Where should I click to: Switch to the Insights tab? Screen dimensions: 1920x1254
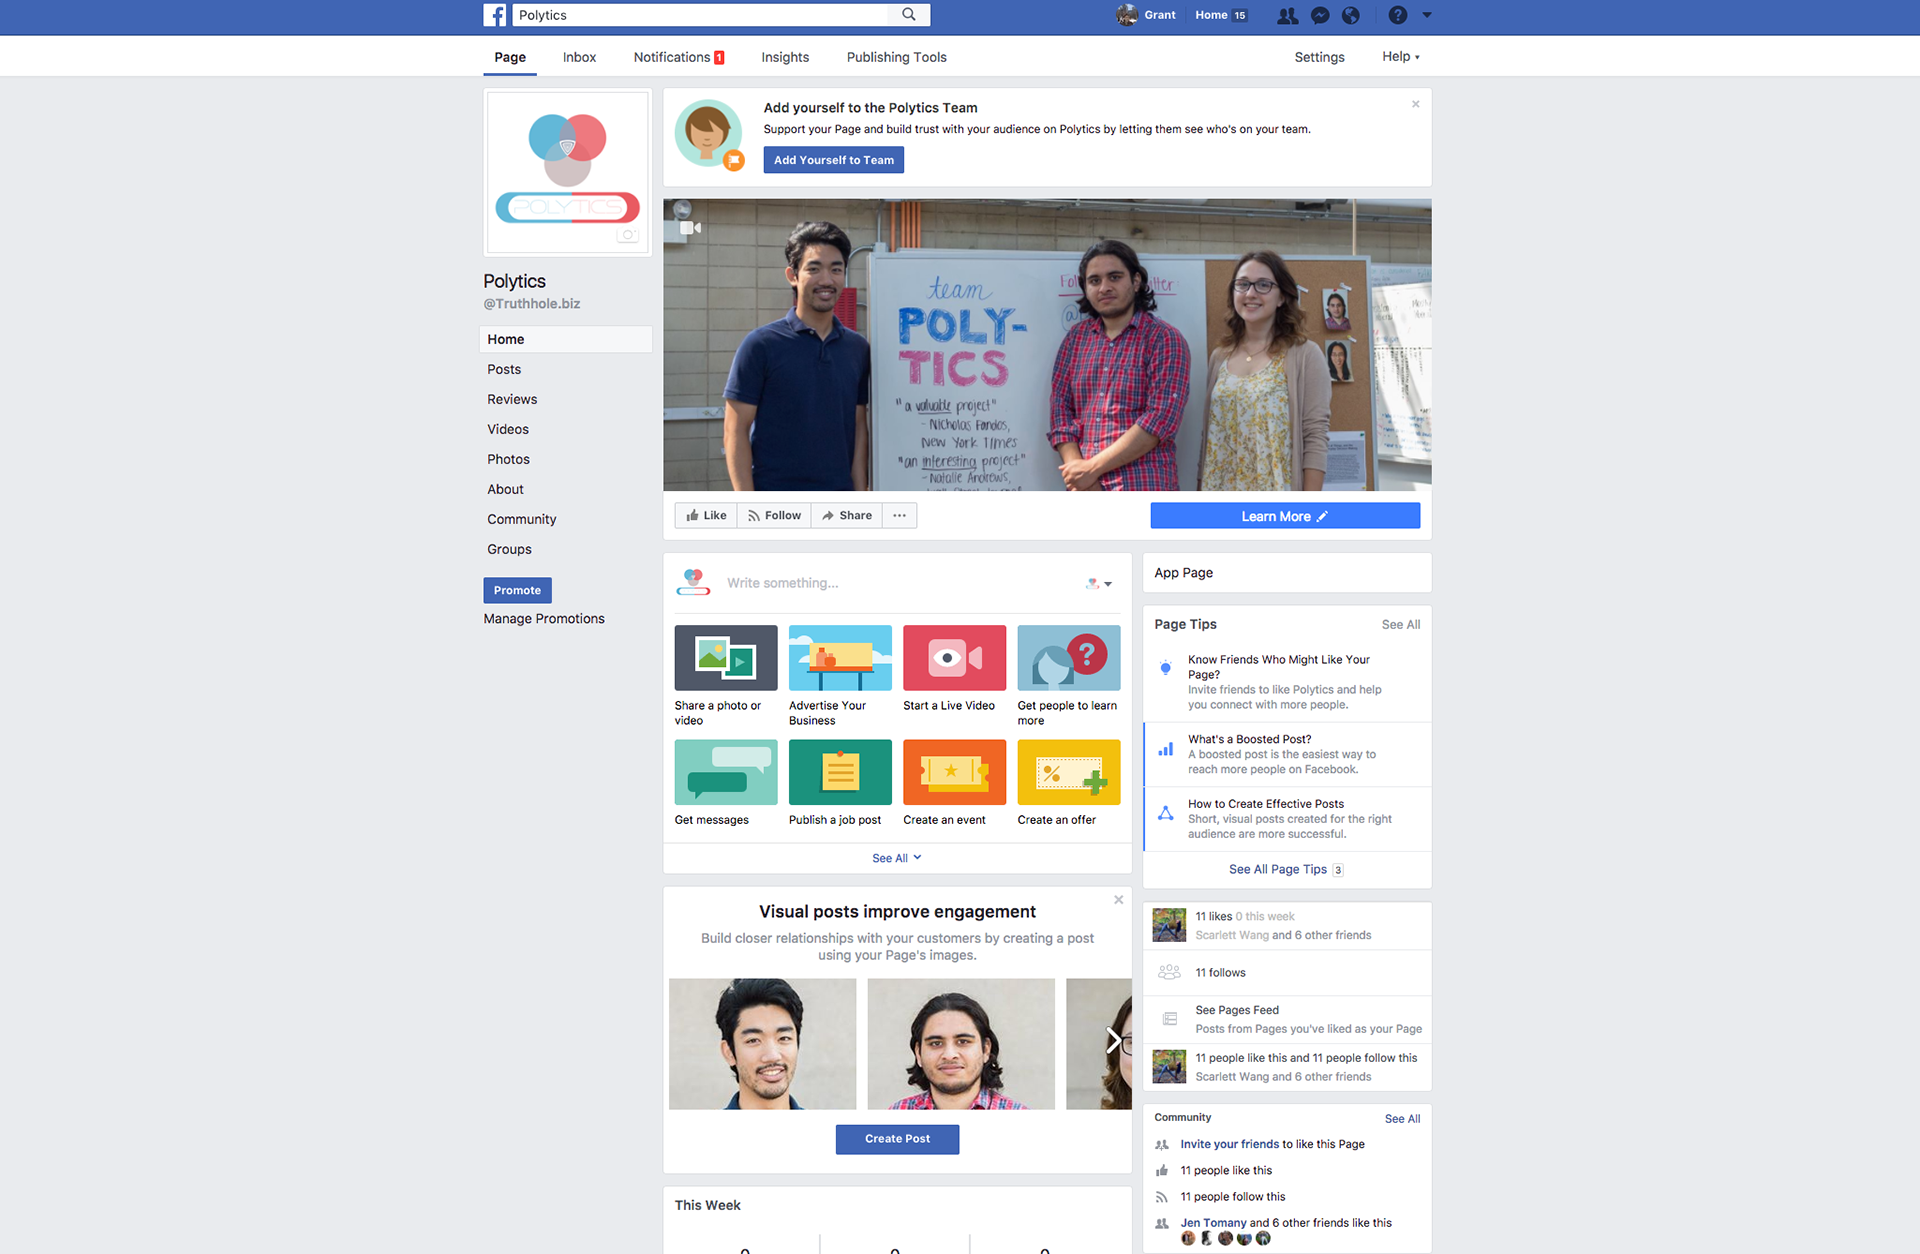click(x=785, y=57)
